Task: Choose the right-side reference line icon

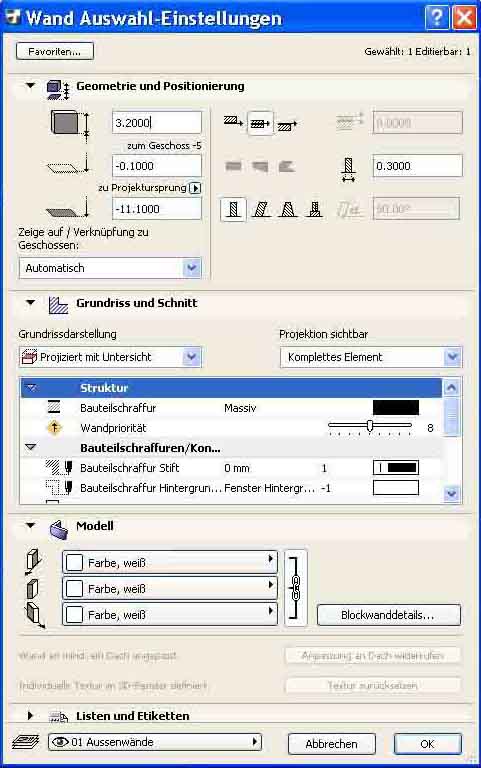Action: point(288,126)
